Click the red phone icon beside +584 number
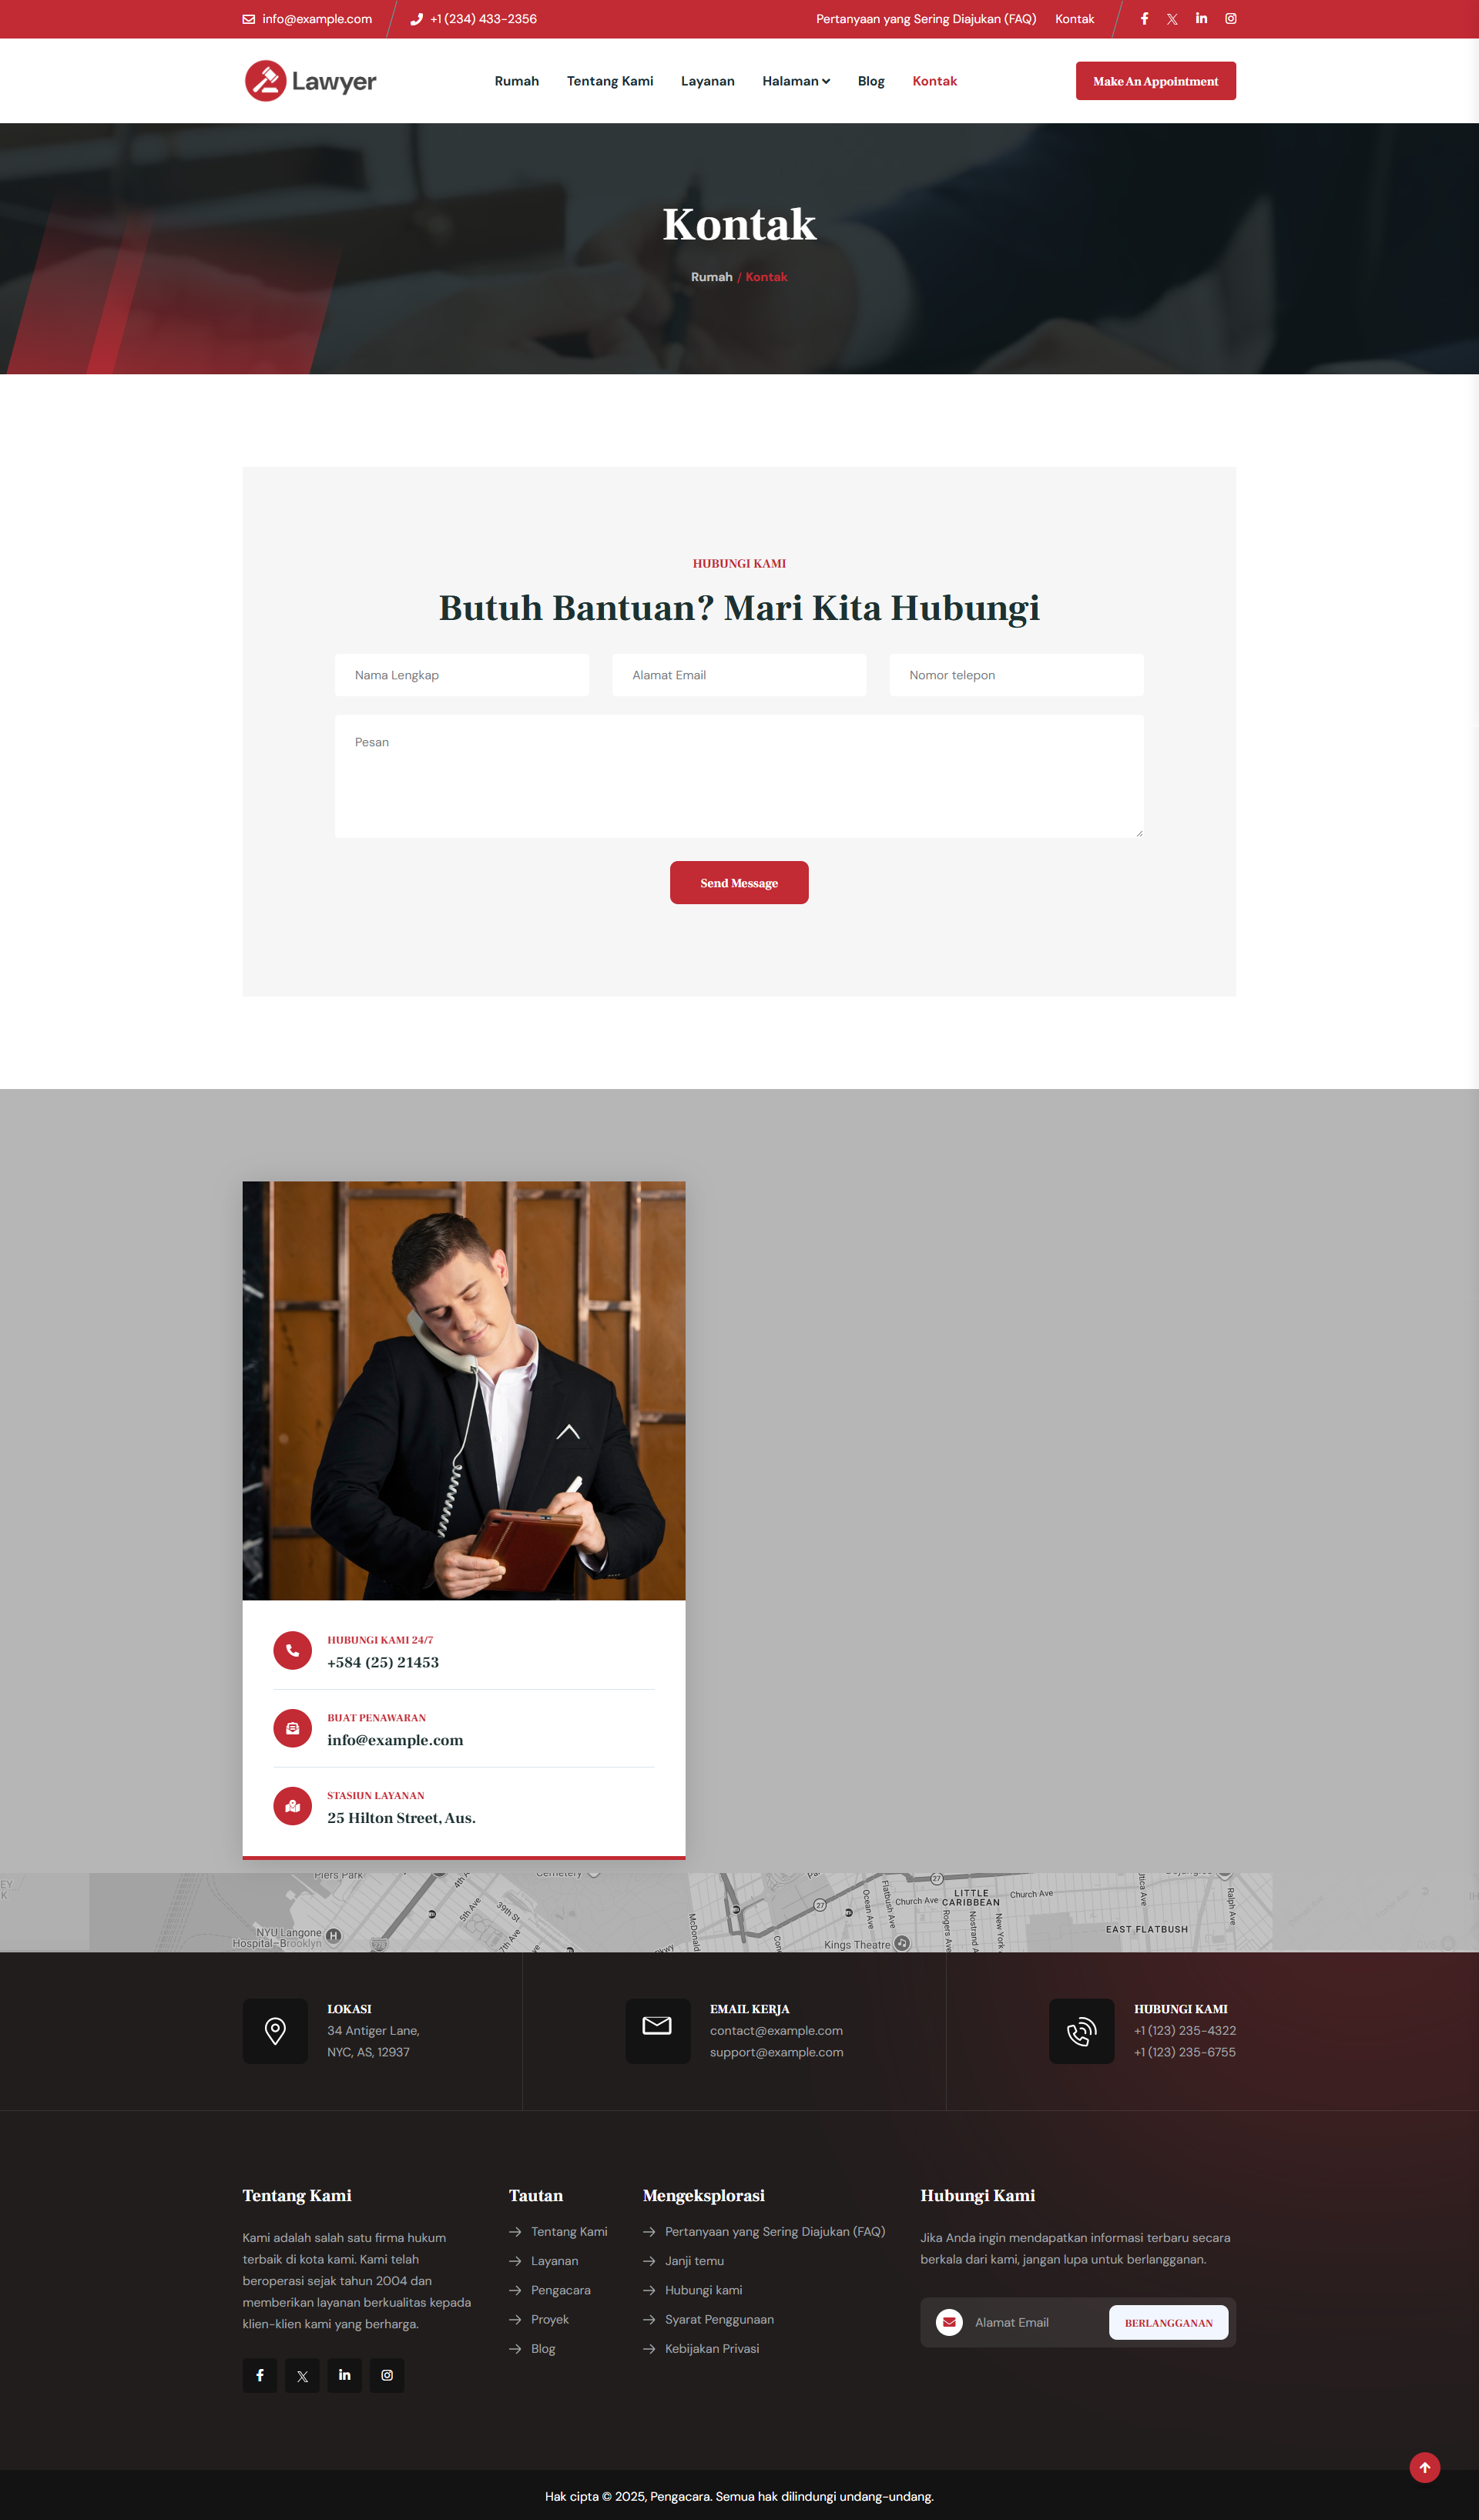Viewport: 1479px width, 2520px height. (292, 1650)
